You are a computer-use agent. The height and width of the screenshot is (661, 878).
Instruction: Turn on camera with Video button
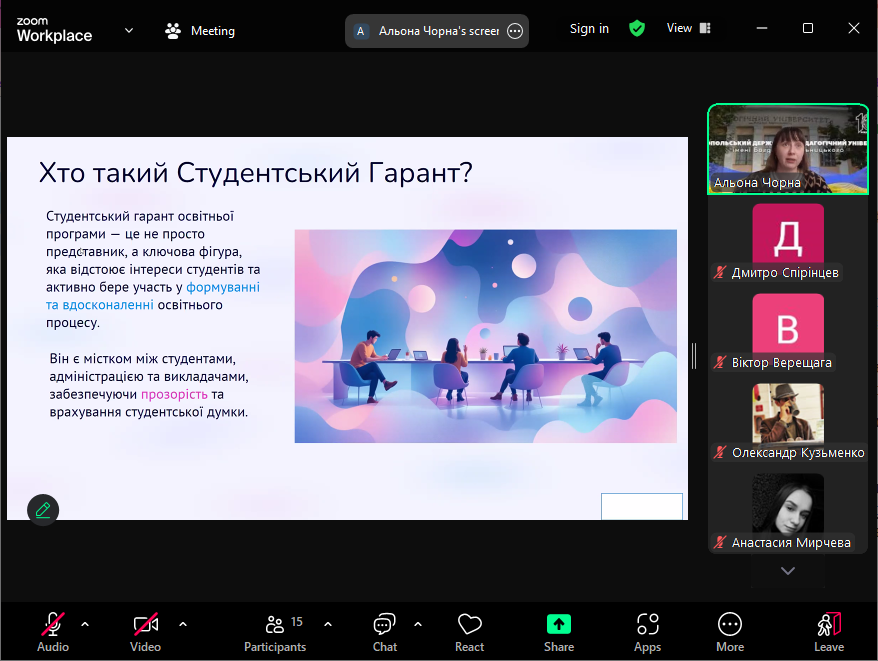(145, 632)
